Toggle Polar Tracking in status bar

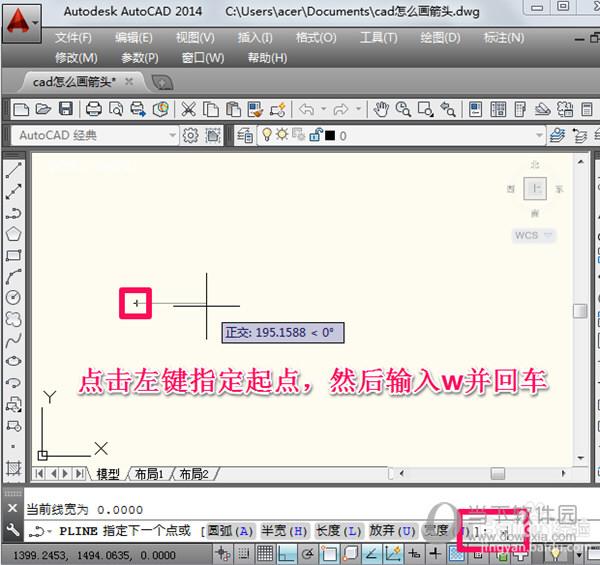pos(308,554)
